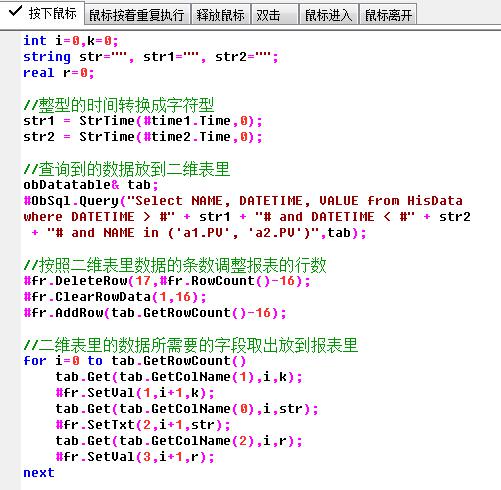Click the string str declaration line
Viewport: 501px width, 490px height.
(151, 57)
